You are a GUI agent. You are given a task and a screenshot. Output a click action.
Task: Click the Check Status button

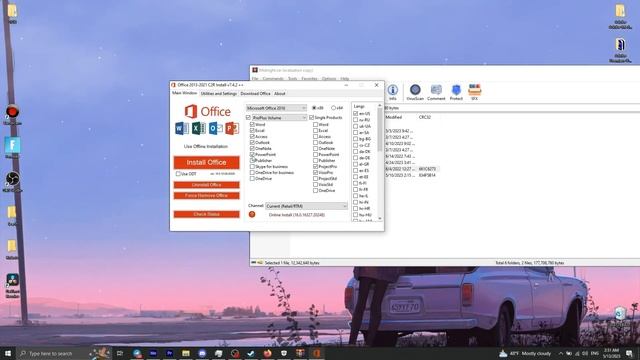coord(207,214)
